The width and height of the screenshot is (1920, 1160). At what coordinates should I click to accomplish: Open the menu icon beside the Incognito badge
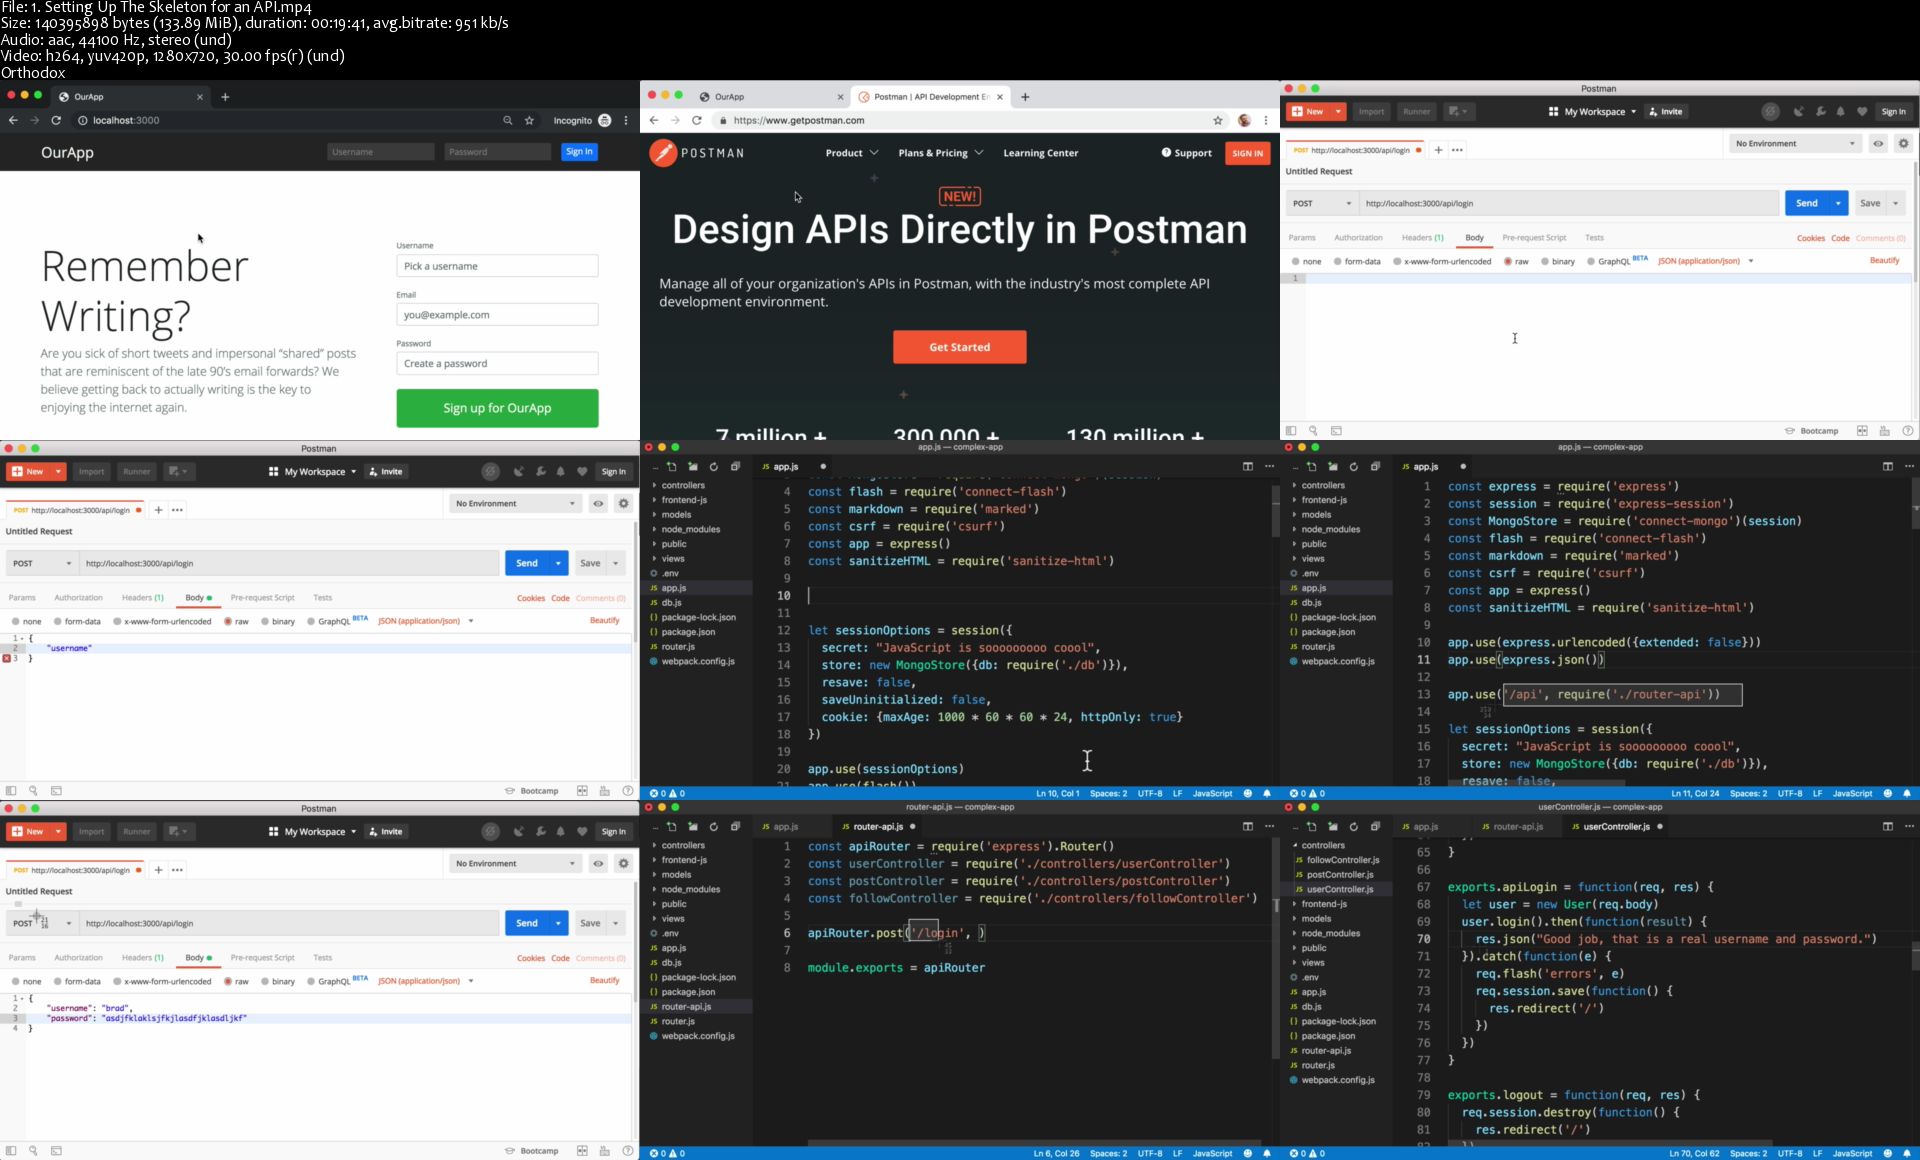click(x=626, y=120)
